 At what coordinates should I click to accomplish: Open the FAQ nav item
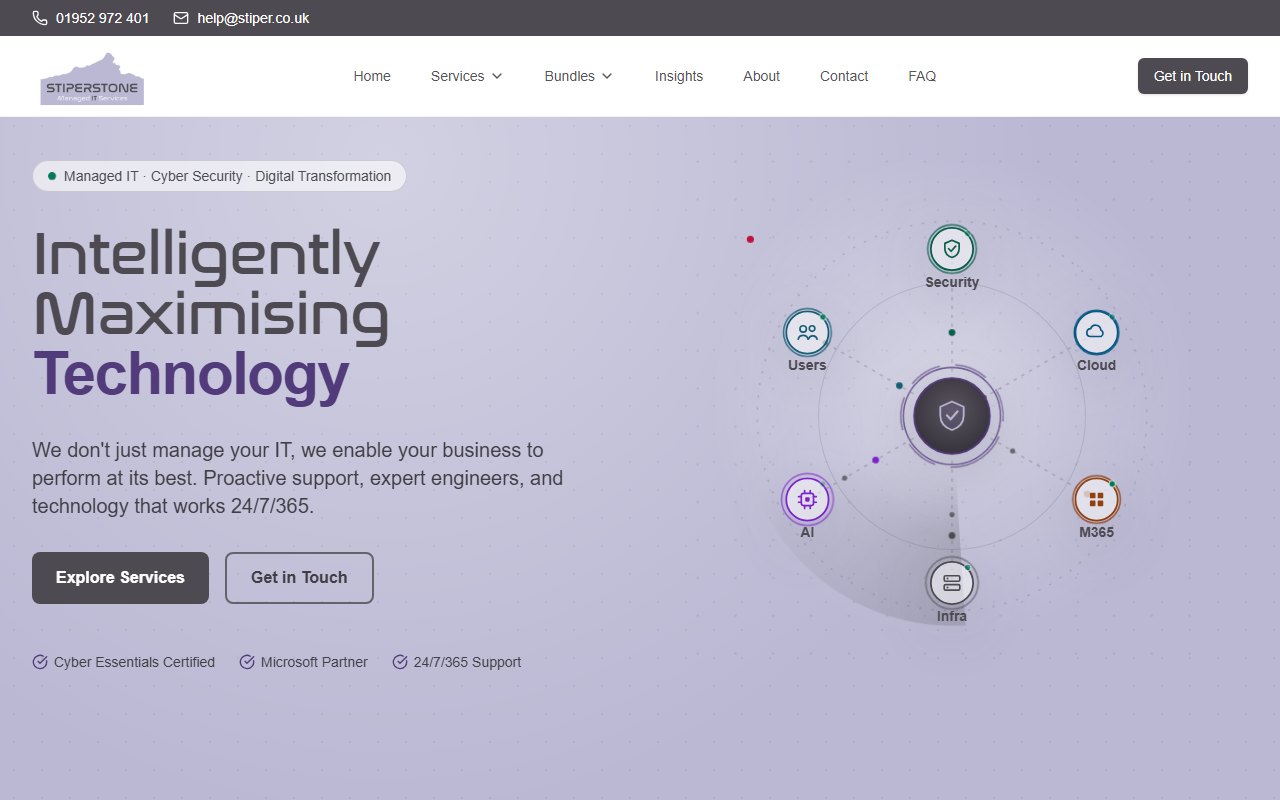(x=922, y=76)
